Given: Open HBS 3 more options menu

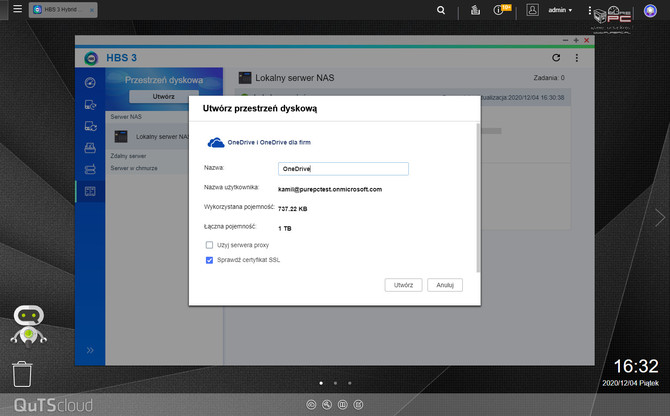Looking at the screenshot, I should click(577, 58).
